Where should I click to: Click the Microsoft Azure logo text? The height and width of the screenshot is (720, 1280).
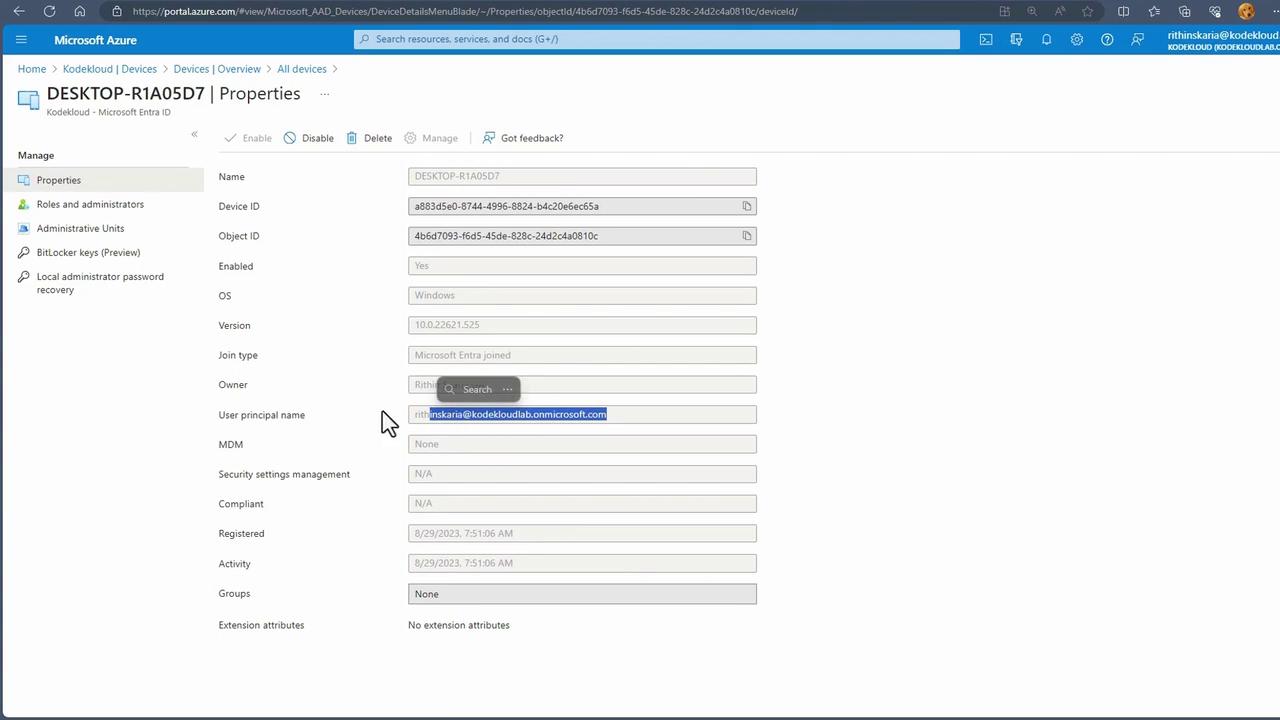click(x=95, y=40)
